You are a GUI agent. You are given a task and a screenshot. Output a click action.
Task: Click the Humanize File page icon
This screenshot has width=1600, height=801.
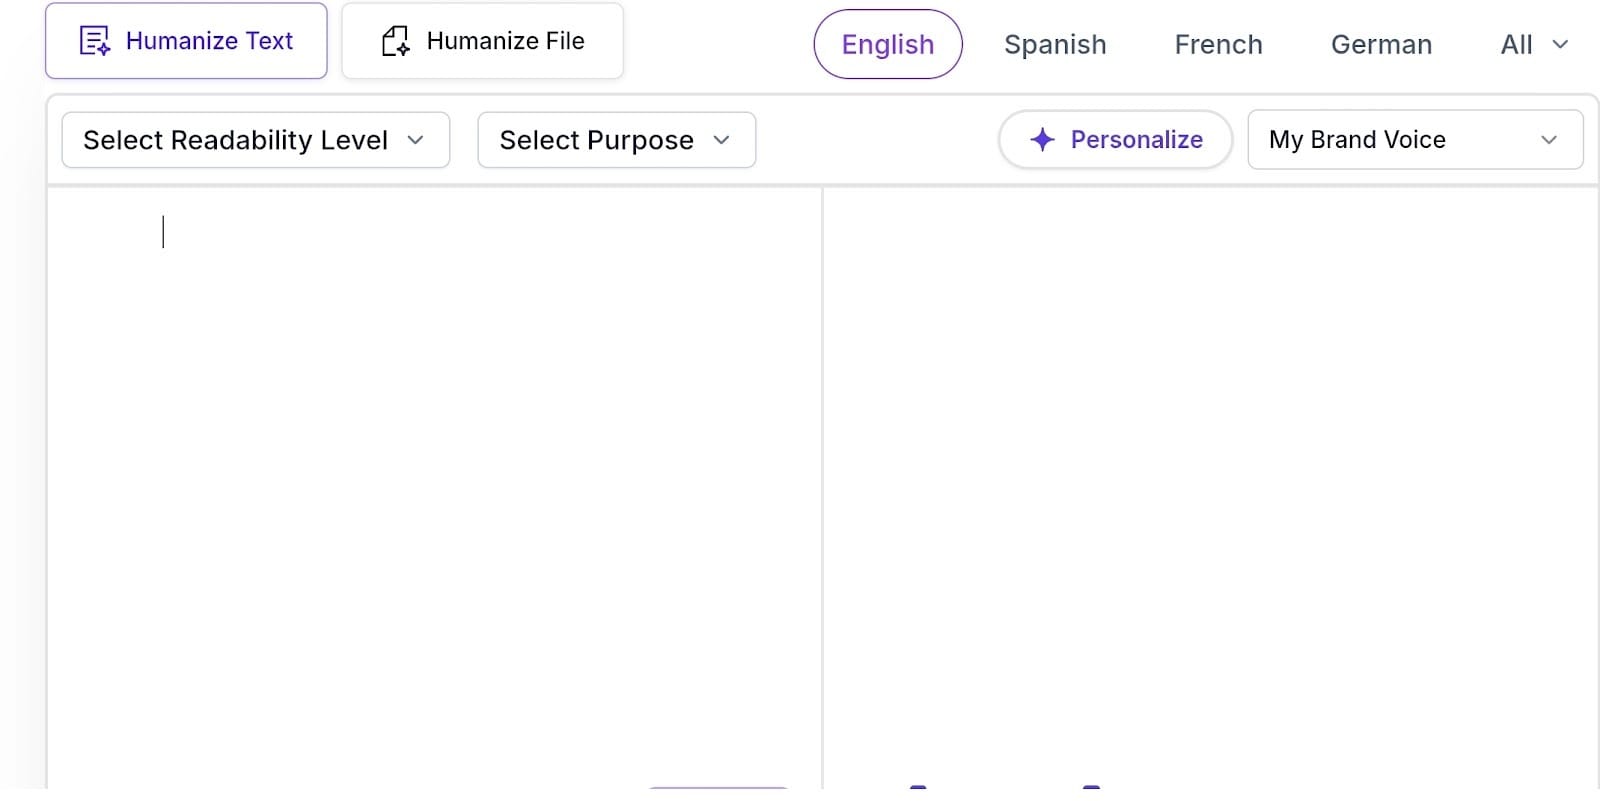click(396, 41)
